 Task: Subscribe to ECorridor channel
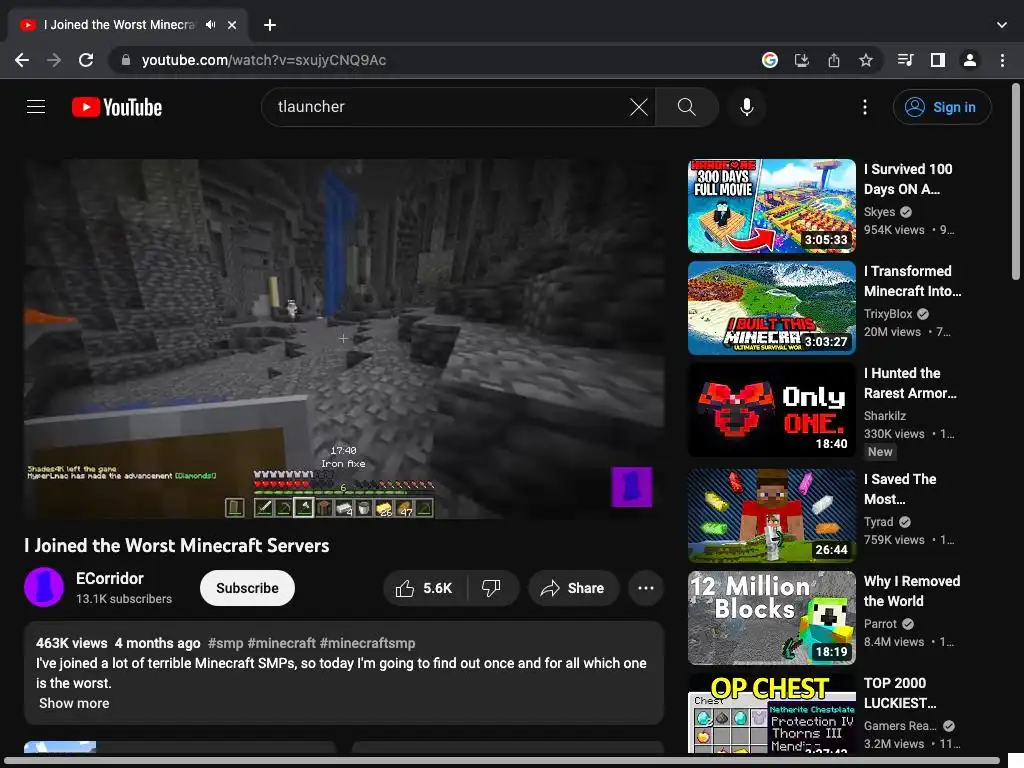[248, 588]
